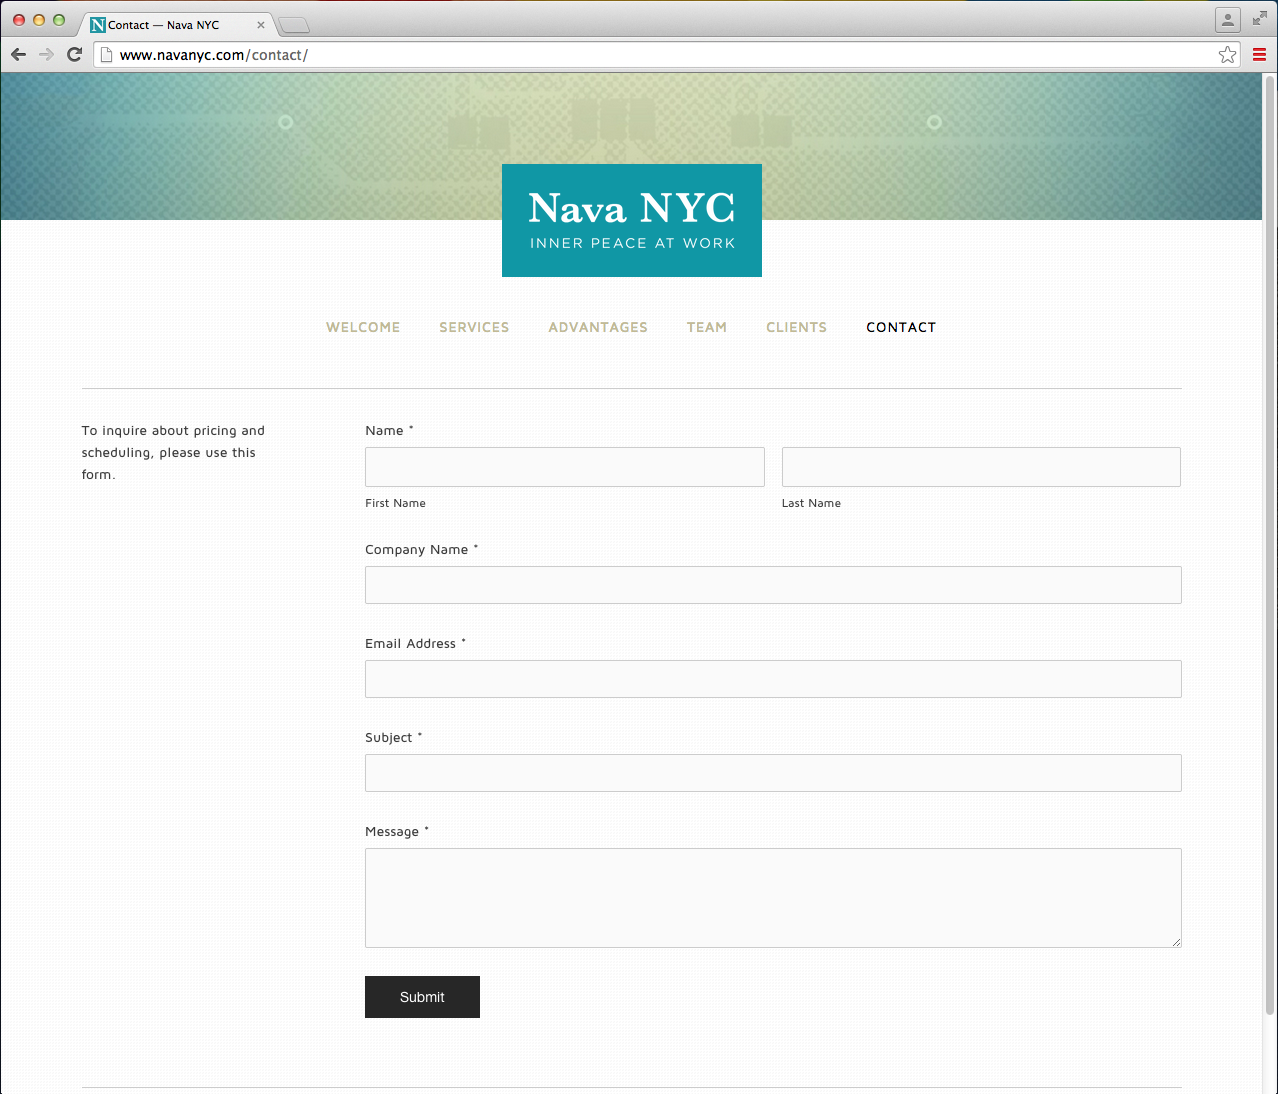The height and width of the screenshot is (1094, 1278).
Task: Focus the First Name field
Action: [x=565, y=467]
